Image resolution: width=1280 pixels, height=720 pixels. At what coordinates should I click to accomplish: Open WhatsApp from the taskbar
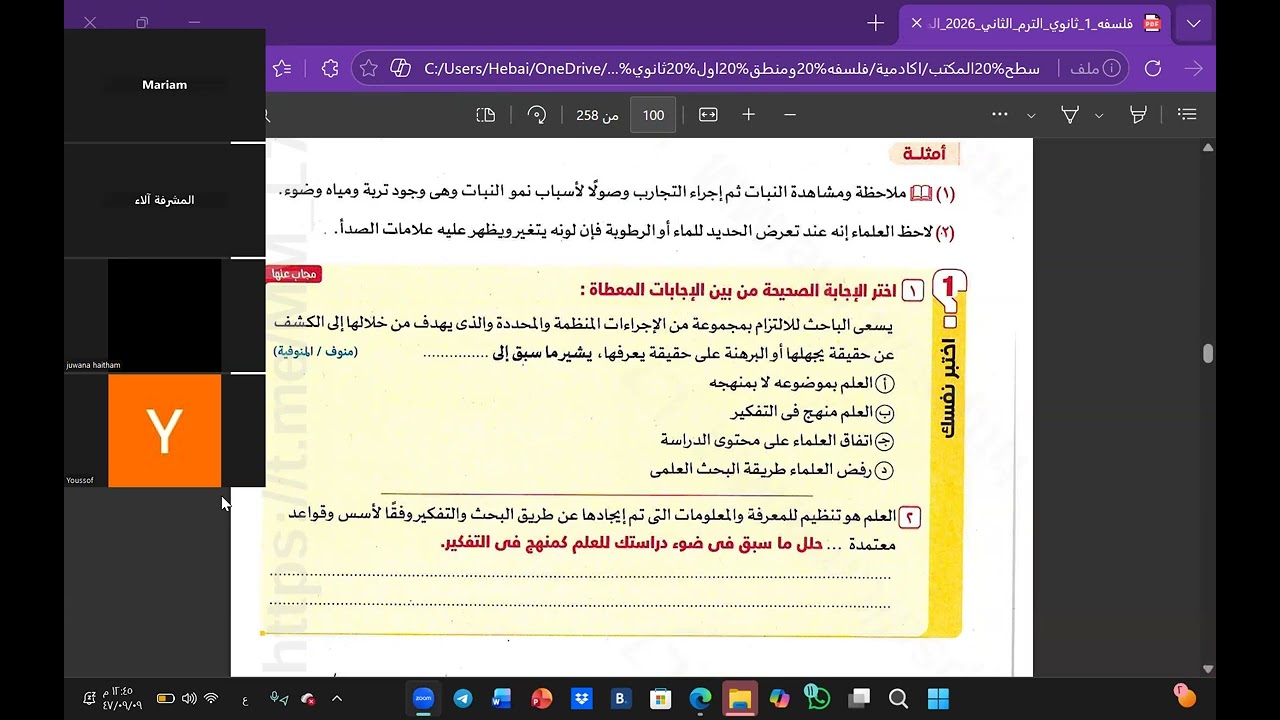point(818,698)
